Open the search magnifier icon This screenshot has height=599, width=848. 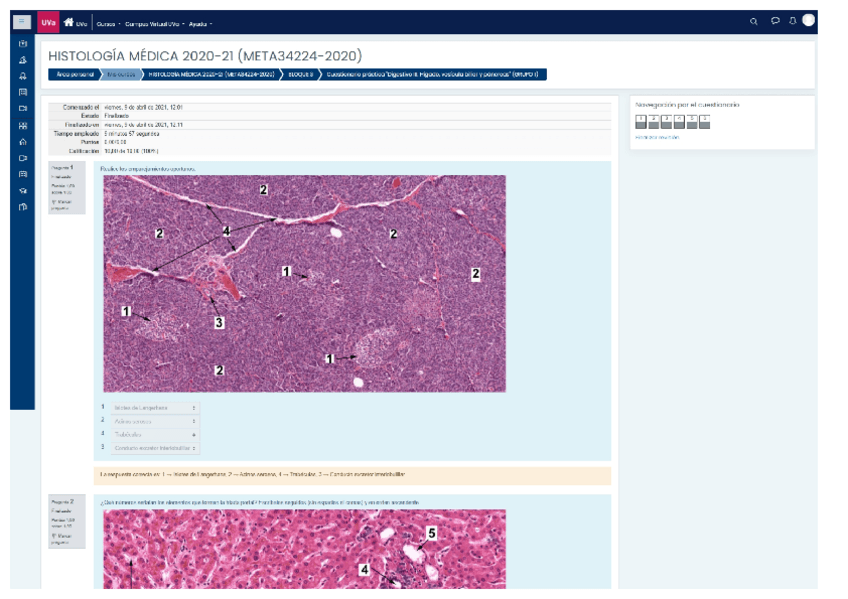753,22
